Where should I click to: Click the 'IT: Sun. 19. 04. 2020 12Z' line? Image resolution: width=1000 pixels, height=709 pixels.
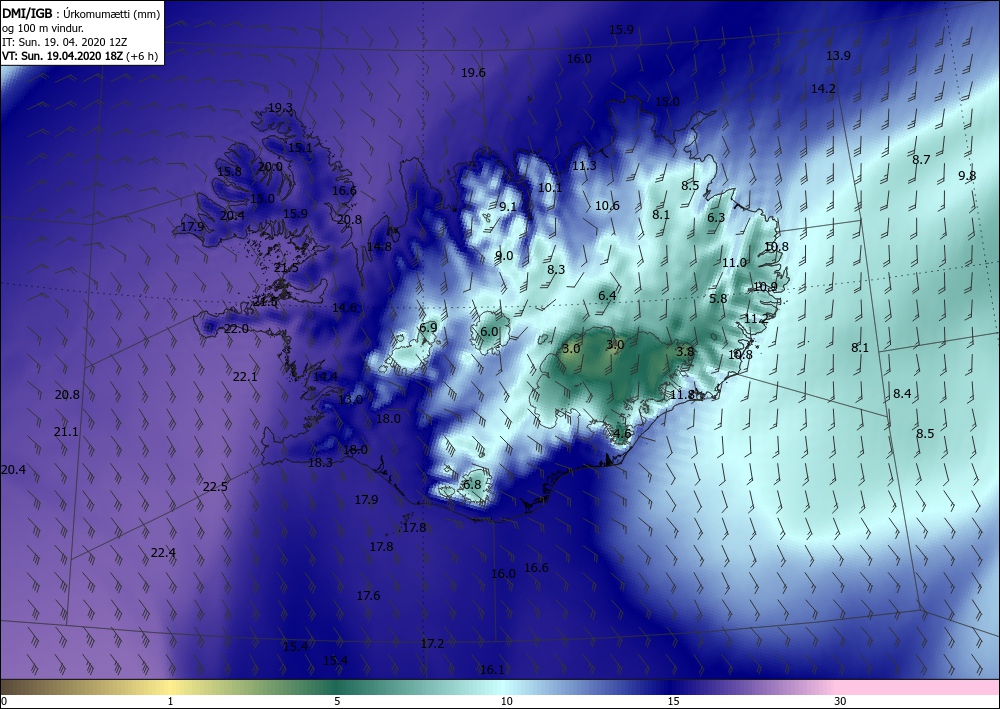64,42
